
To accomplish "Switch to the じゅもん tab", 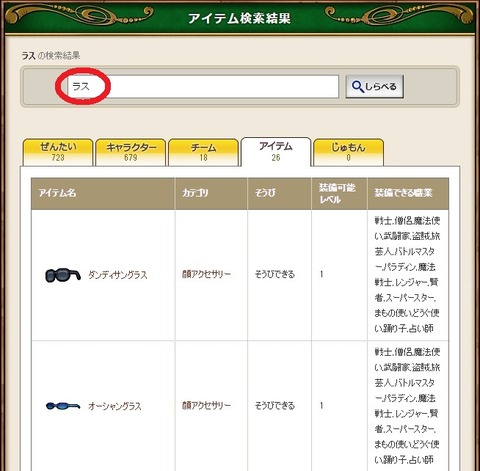I will click(x=349, y=152).
